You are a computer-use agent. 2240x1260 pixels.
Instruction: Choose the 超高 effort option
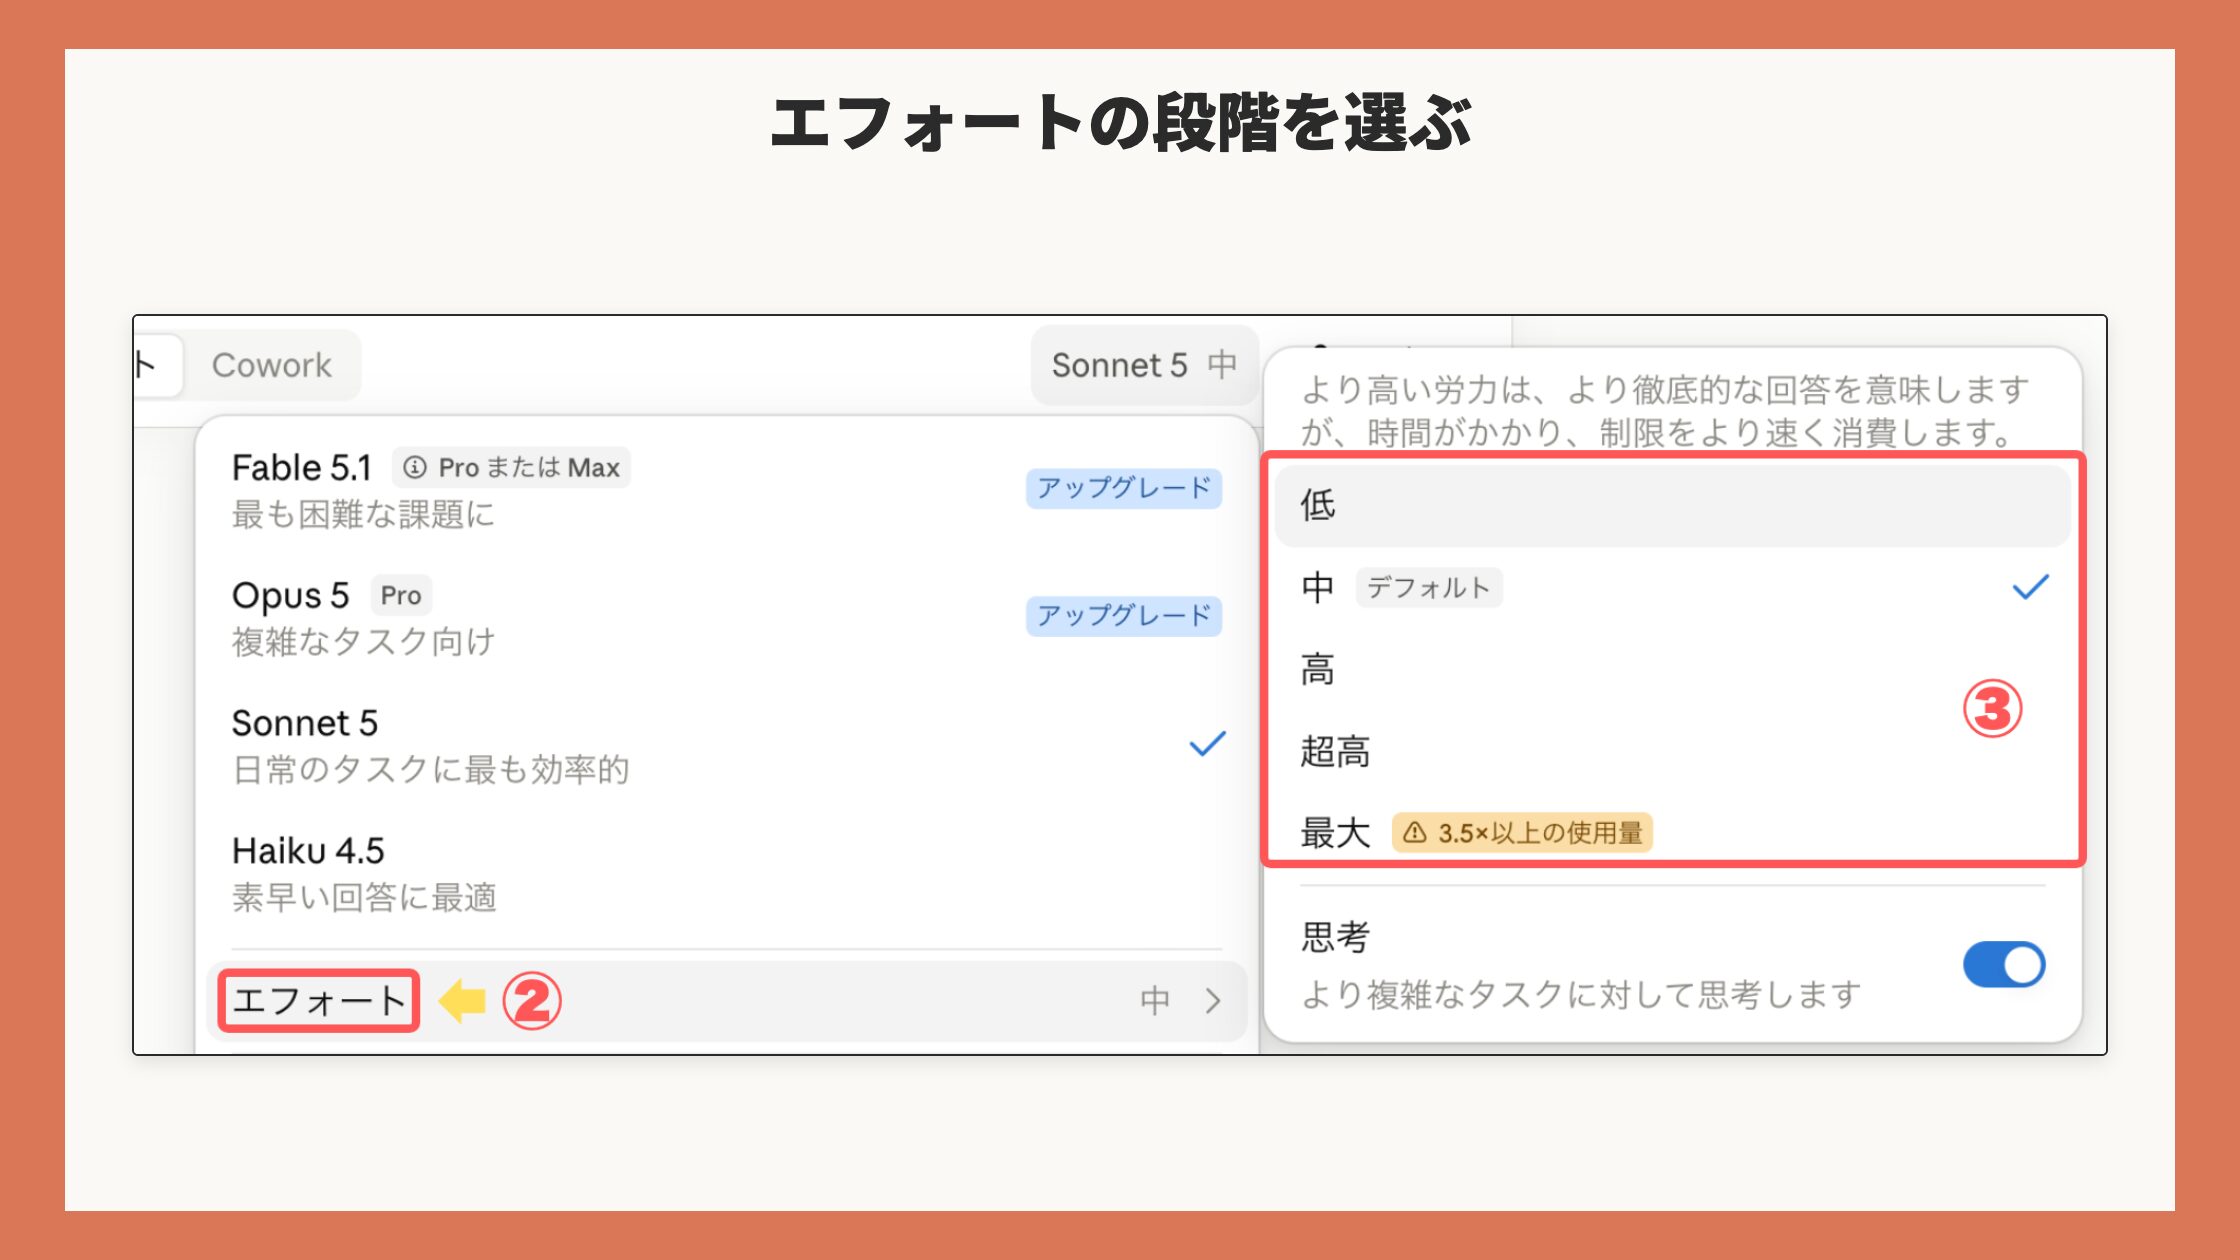tap(1673, 751)
